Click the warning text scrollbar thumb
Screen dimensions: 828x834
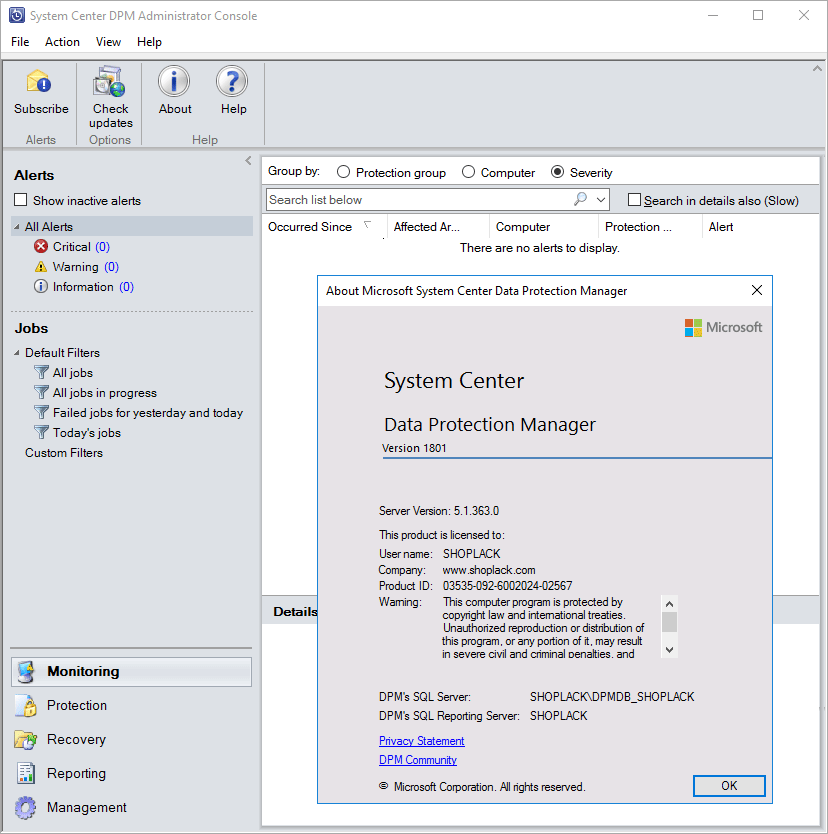pos(670,622)
